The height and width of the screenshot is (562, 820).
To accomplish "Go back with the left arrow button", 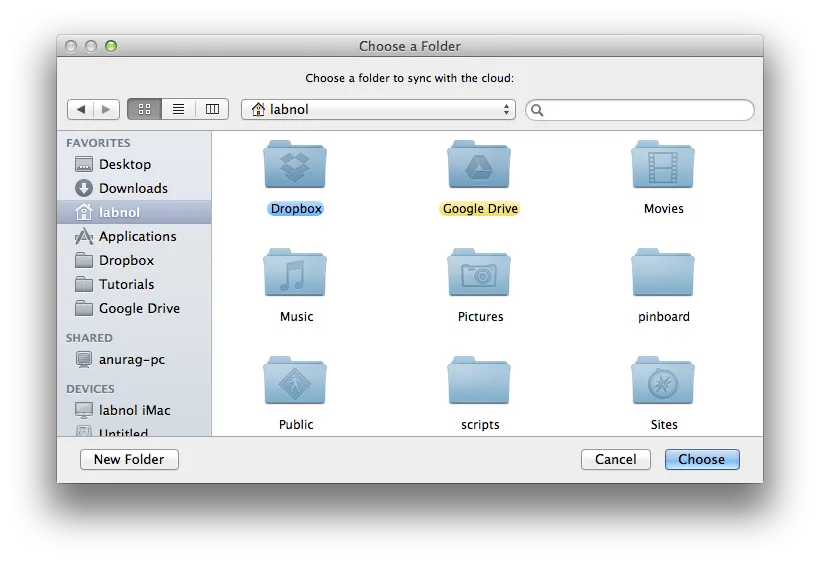I will (81, 109).
